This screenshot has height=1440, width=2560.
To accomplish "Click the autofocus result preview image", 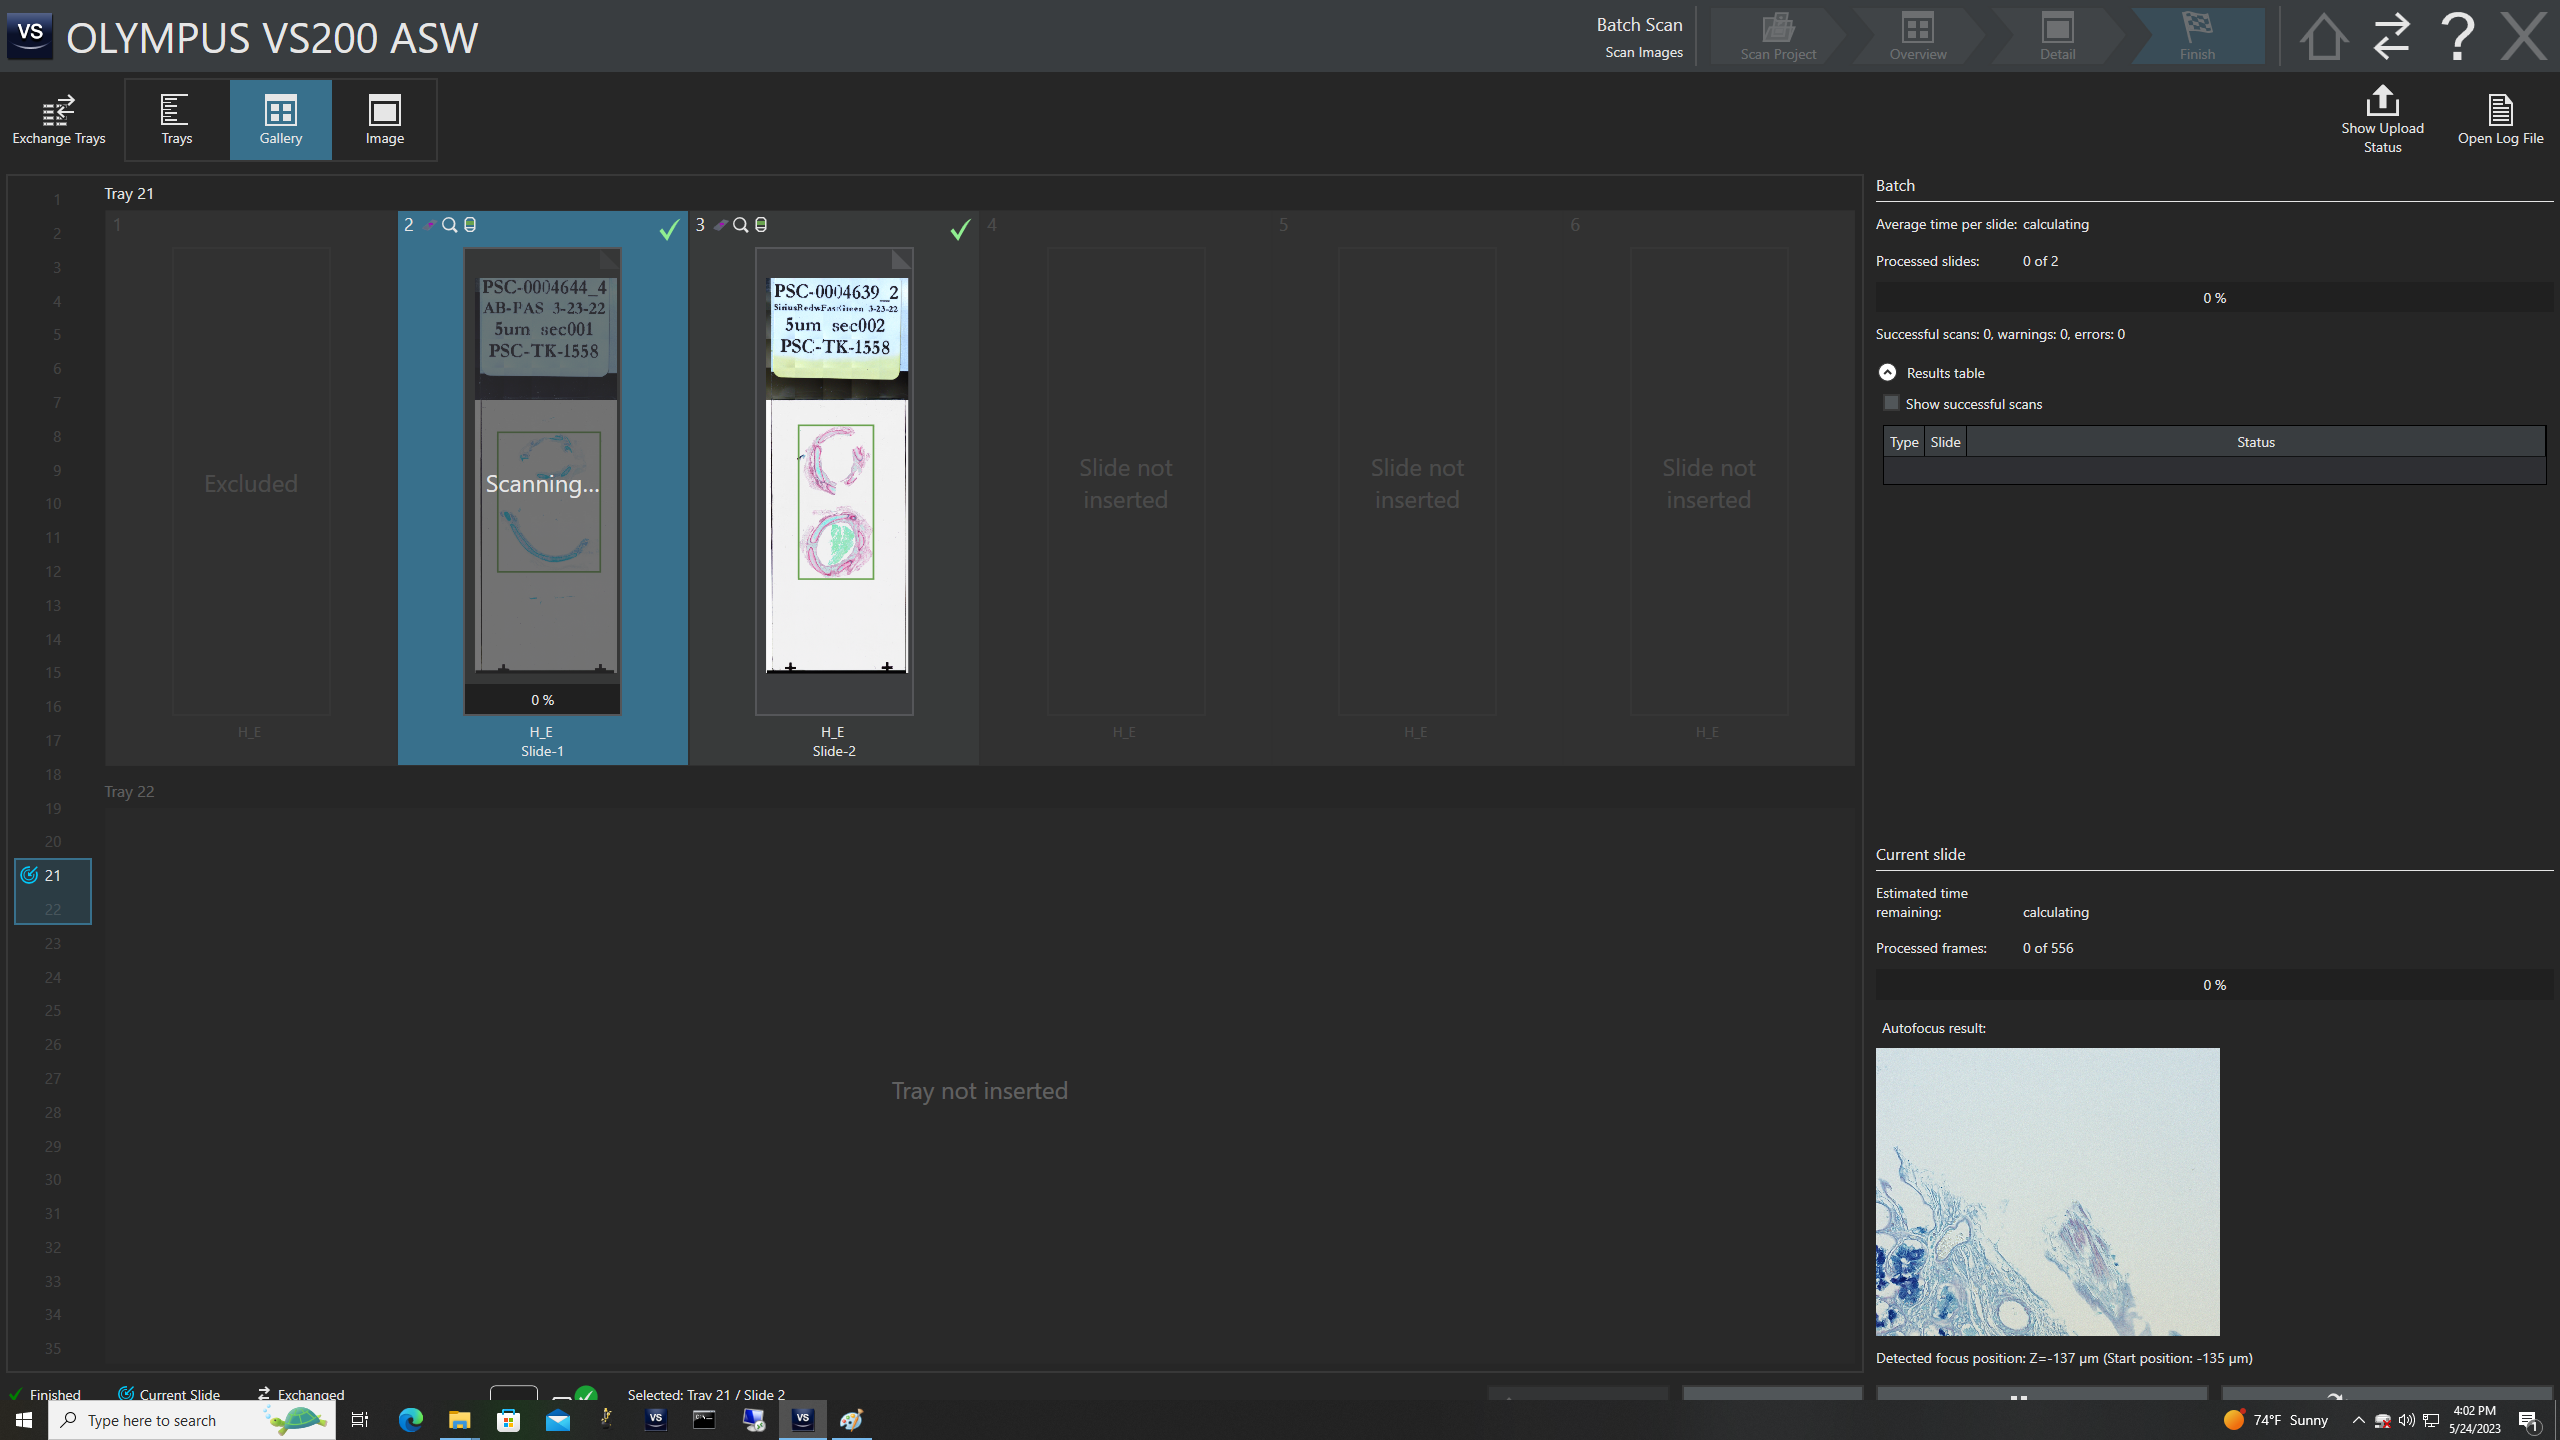I will (2046, 1191).
